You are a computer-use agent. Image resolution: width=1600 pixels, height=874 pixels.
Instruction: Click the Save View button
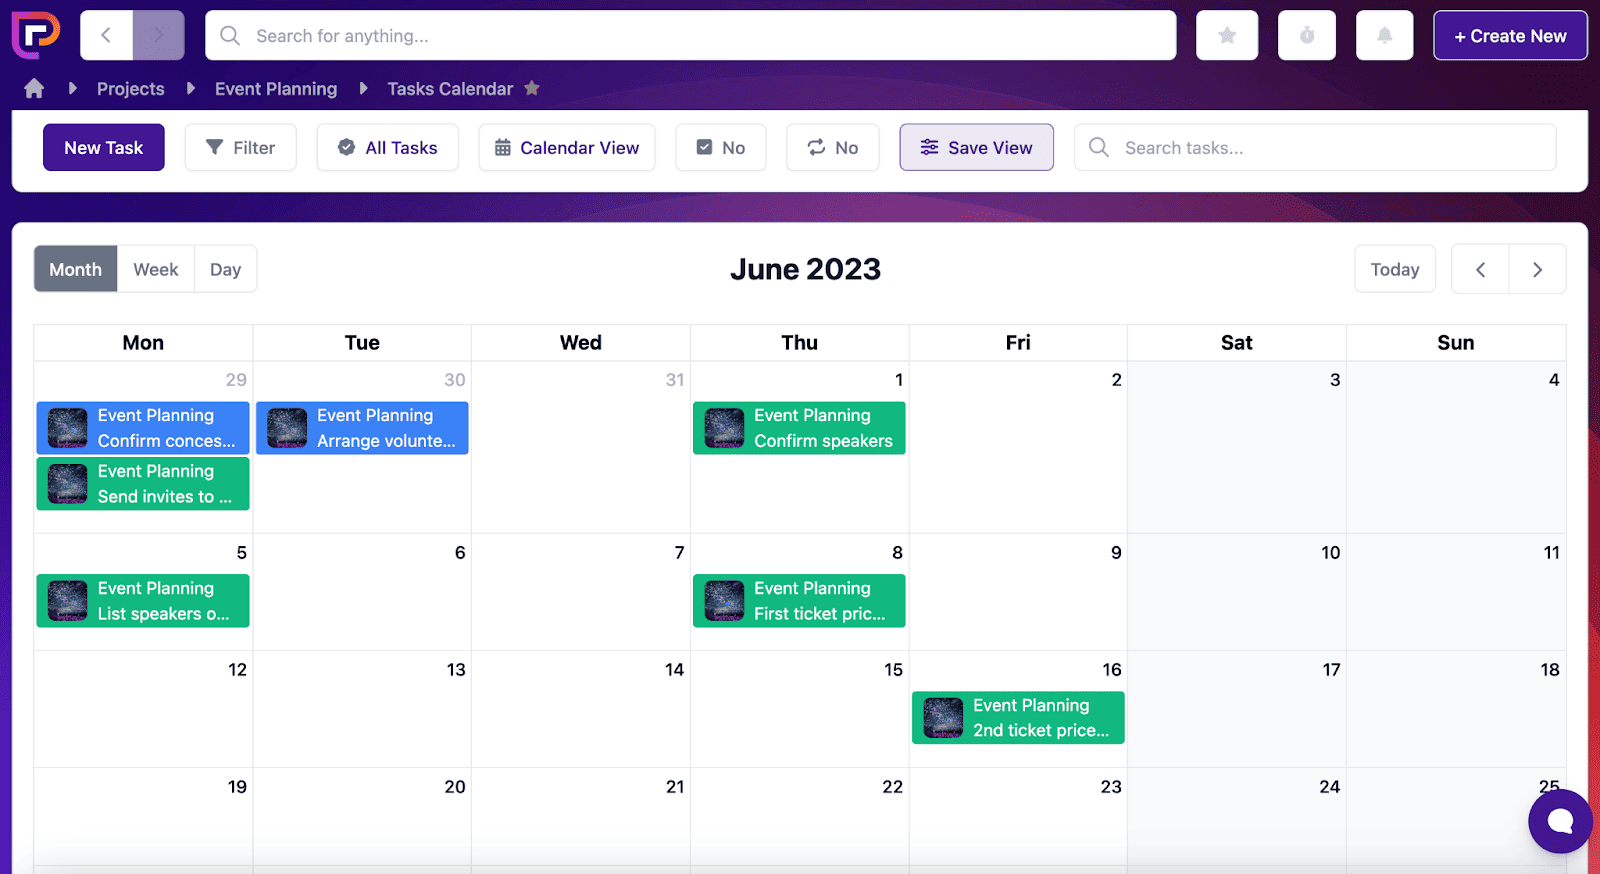tap(976, 148)
